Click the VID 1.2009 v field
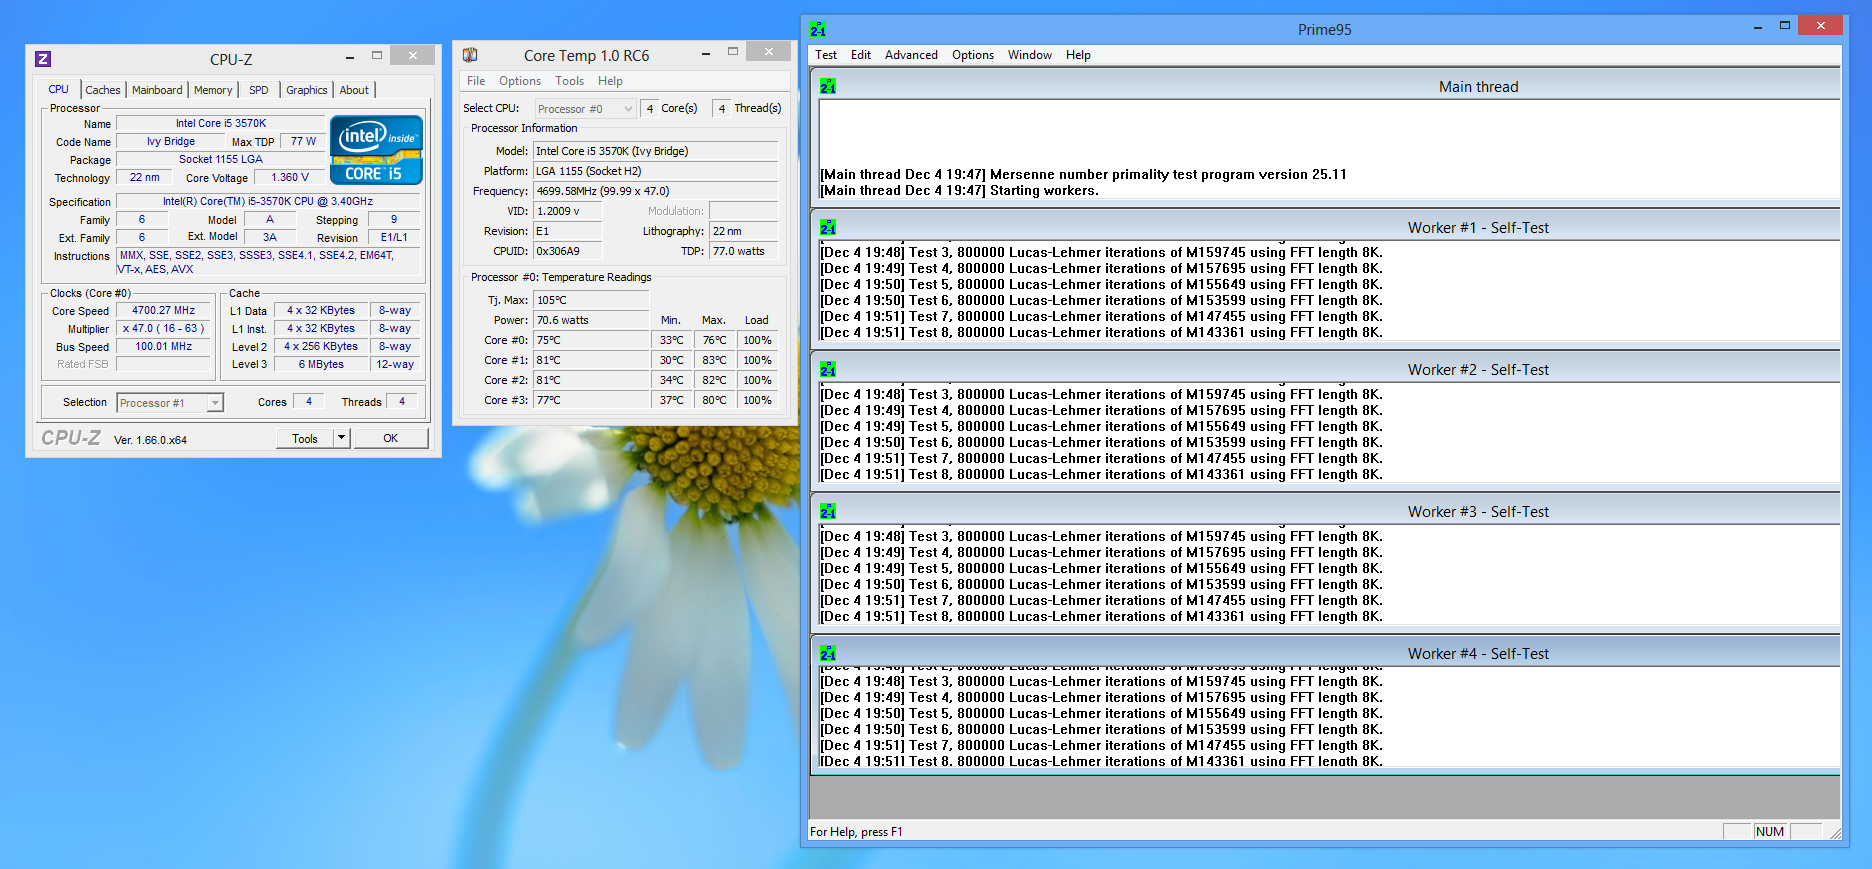Image resolution: width=1872 pixels, height=869 pixels. coord(568,211)
